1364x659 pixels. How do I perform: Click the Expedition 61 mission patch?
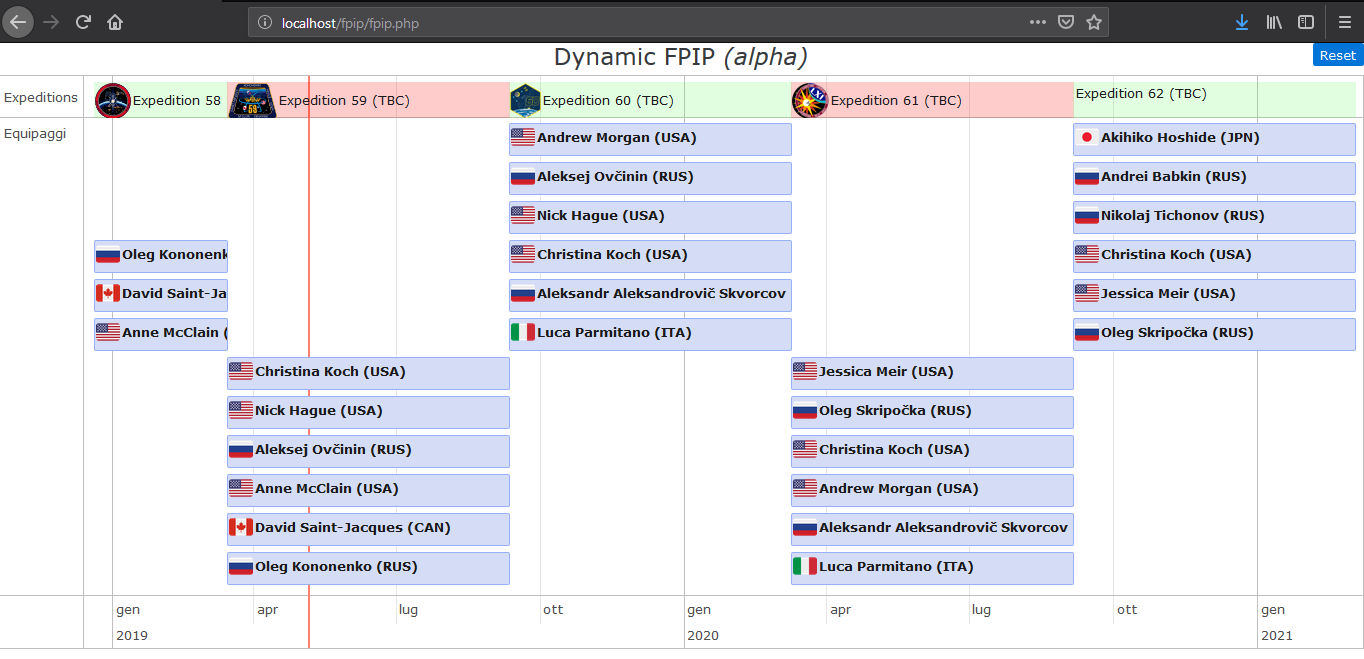click(x=809, y=100)
